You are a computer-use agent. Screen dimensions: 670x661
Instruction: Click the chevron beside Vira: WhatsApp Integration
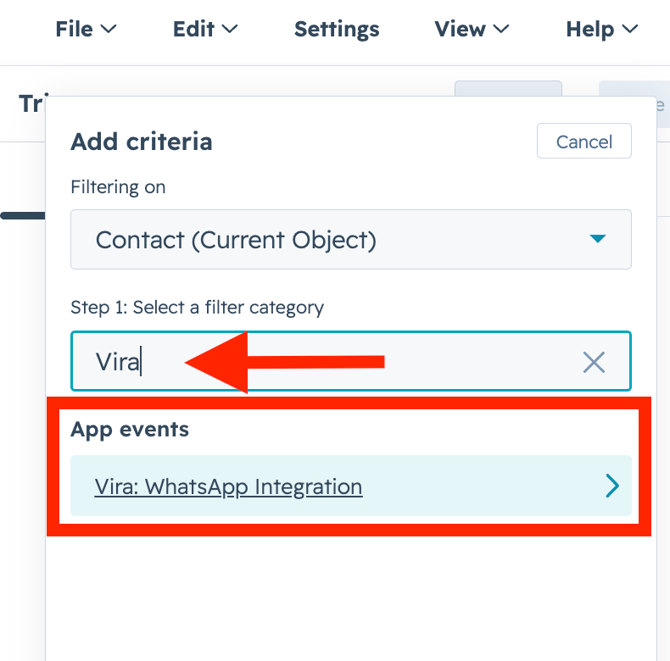(x=612, y=487)
